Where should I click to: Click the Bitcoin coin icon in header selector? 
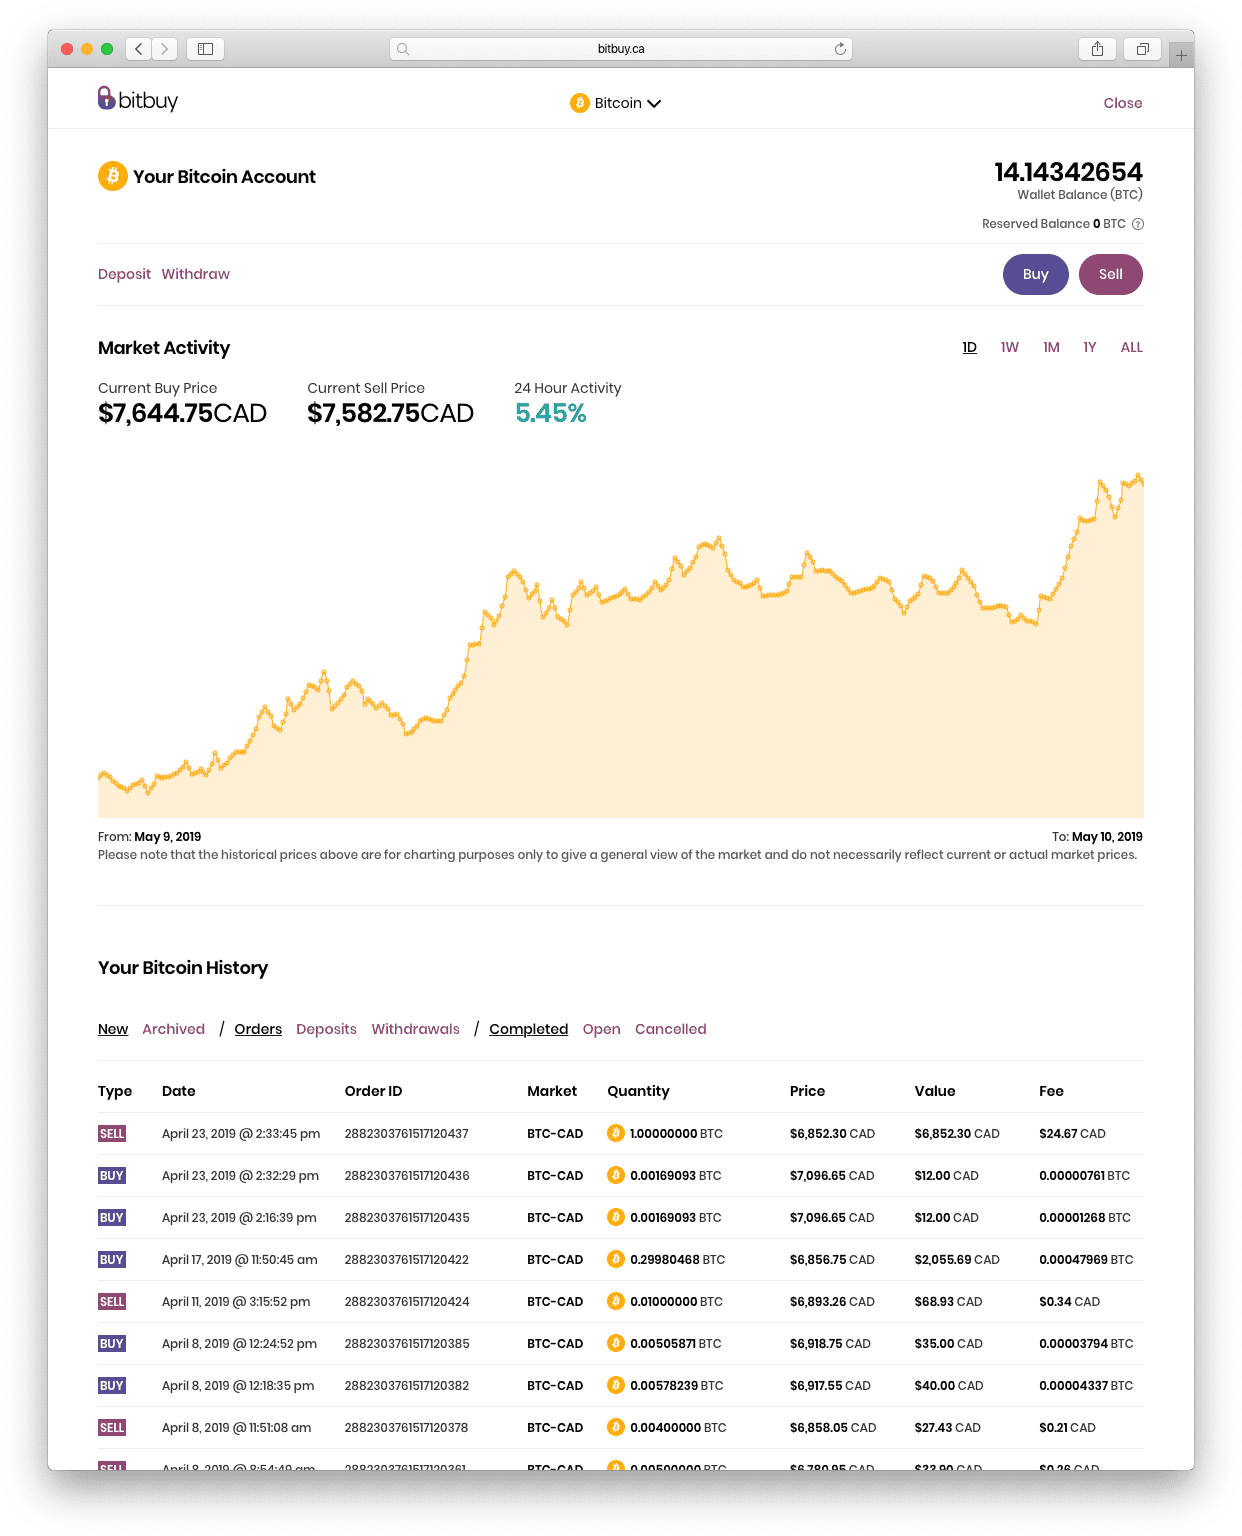tap(579, 103)
